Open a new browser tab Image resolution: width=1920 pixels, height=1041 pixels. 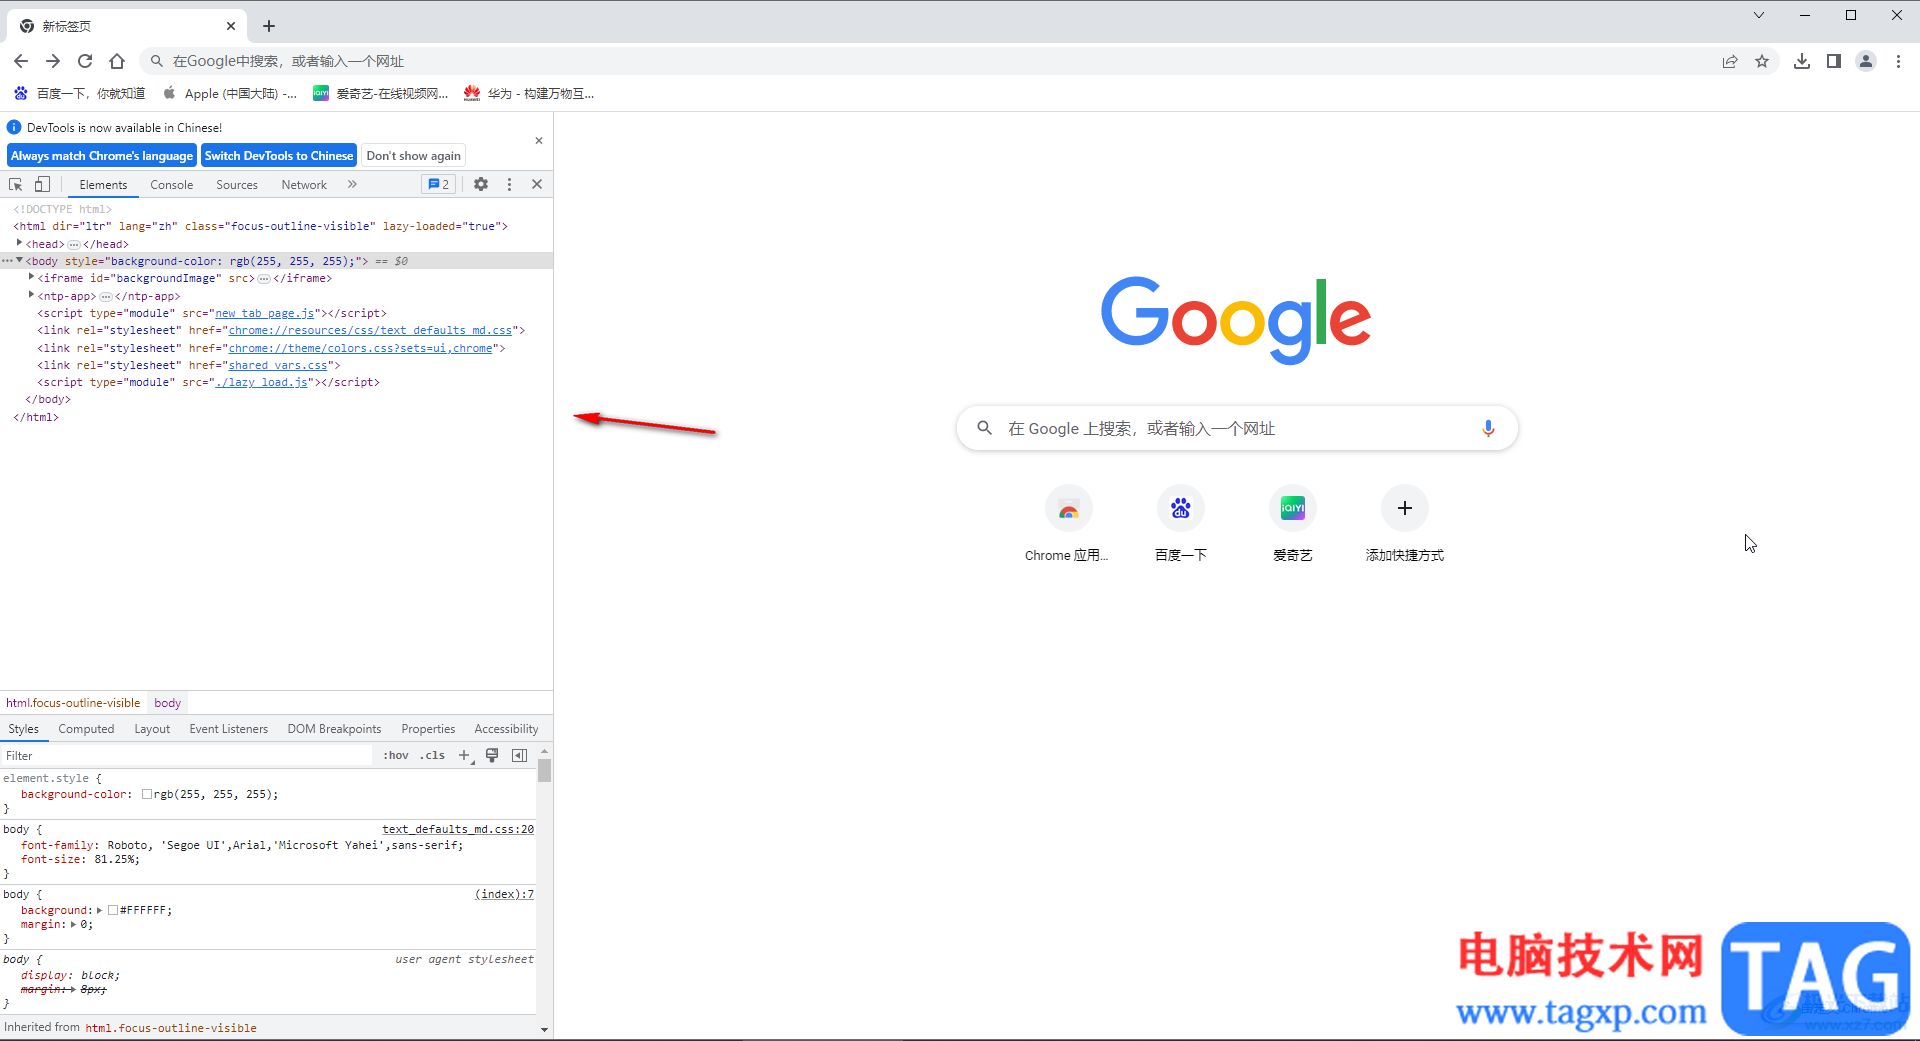point(269,26)
